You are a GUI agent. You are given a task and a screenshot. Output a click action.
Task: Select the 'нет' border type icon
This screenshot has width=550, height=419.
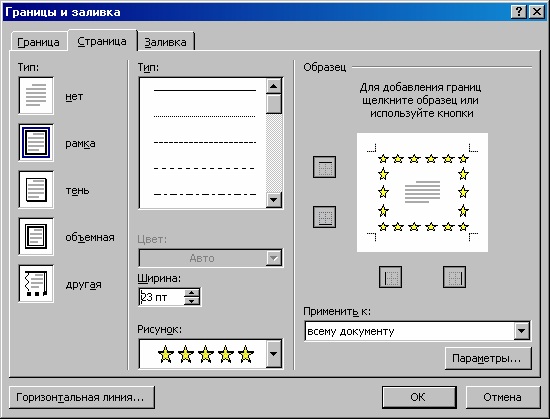pos(36,96)
